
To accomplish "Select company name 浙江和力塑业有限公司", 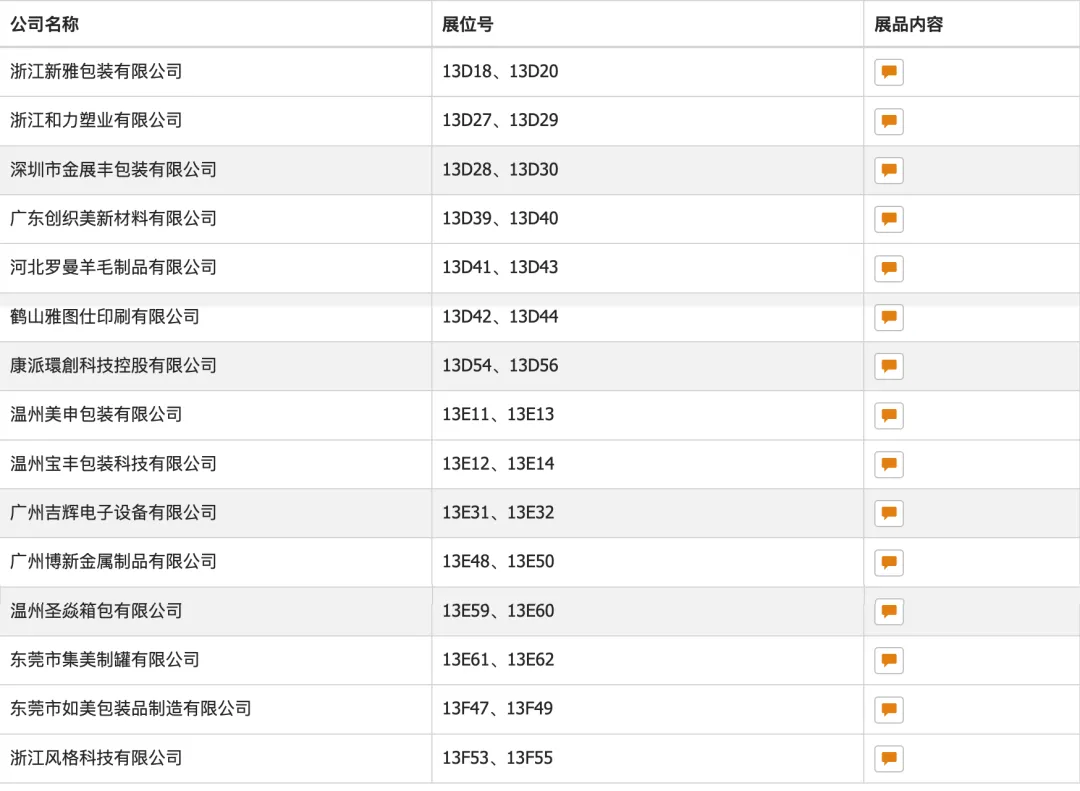I will click(96, 120).
